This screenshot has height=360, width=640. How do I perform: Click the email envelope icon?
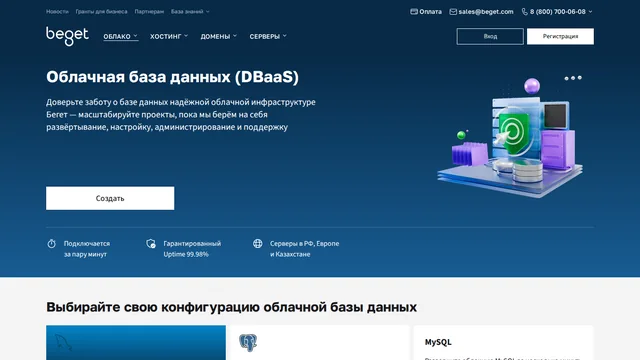pyautogui.click(x=453, y=12)
